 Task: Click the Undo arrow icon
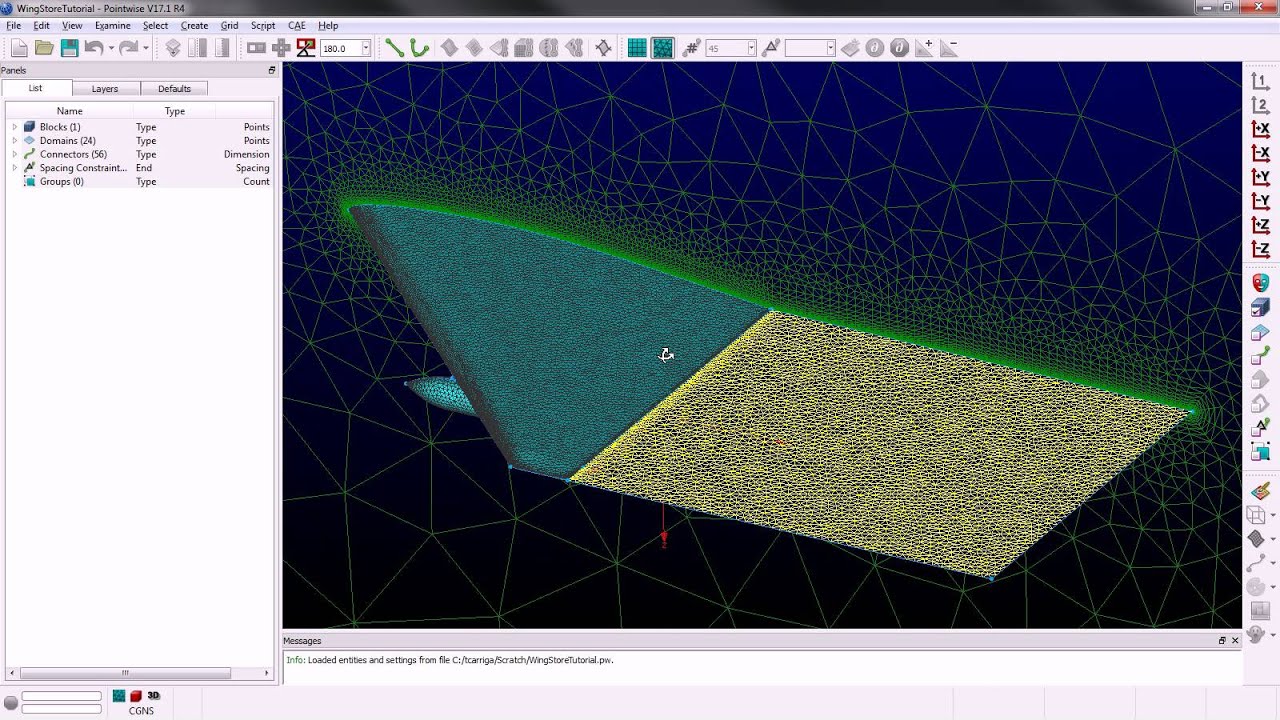tap(94, 48)
